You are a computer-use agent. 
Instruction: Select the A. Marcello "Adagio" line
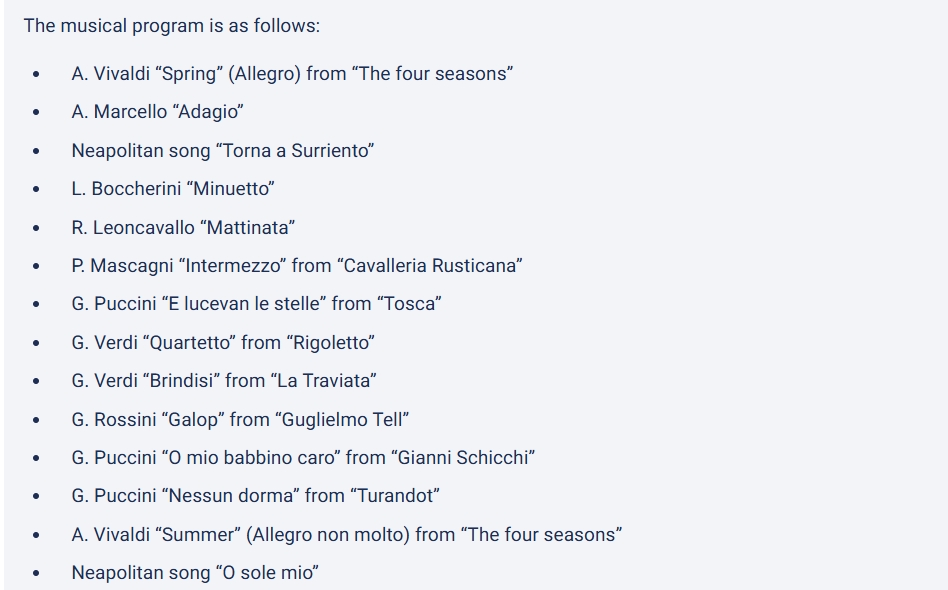pos(157,112)
